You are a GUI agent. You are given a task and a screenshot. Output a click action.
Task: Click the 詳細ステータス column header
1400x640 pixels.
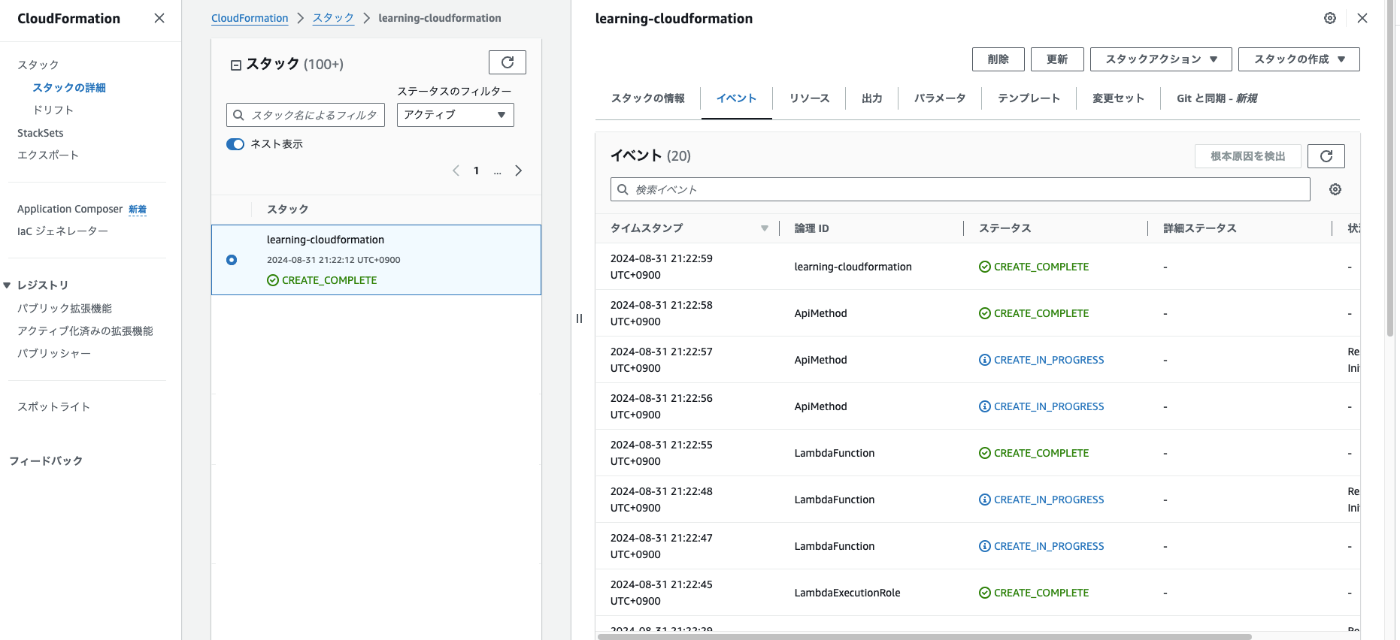point(1200,229)
